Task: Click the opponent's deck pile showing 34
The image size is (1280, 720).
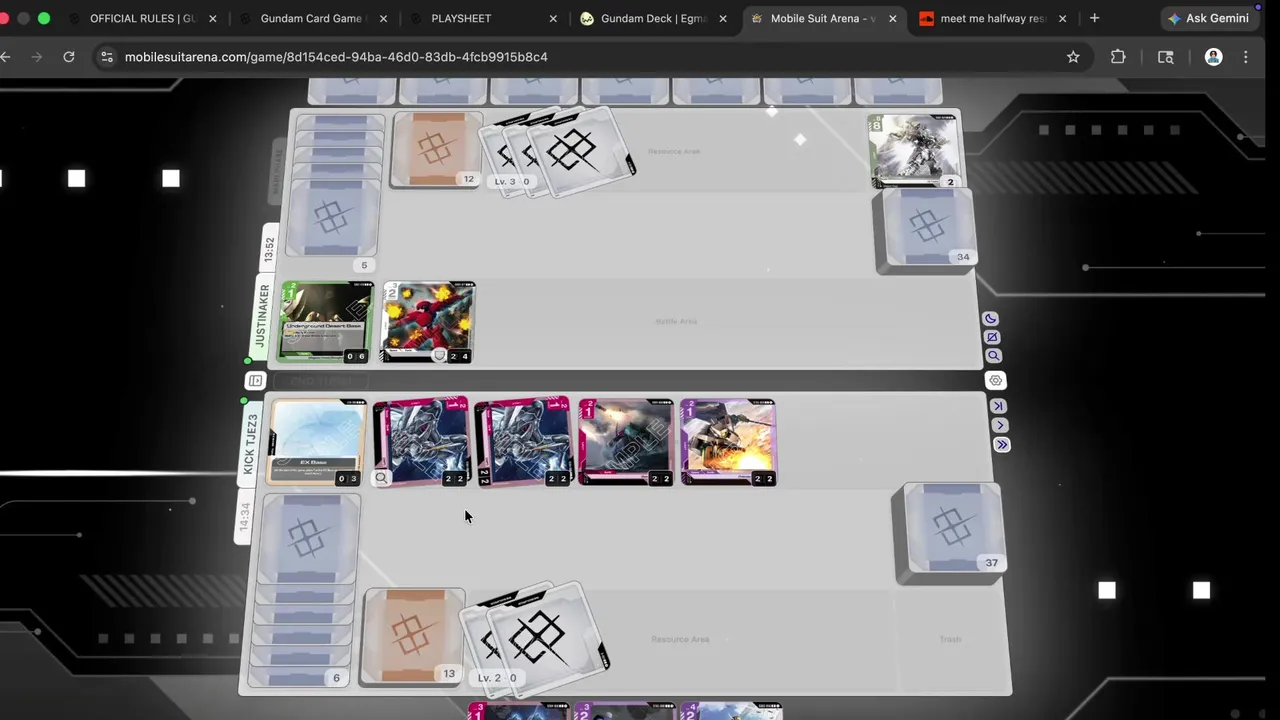Action: point(926,230)
